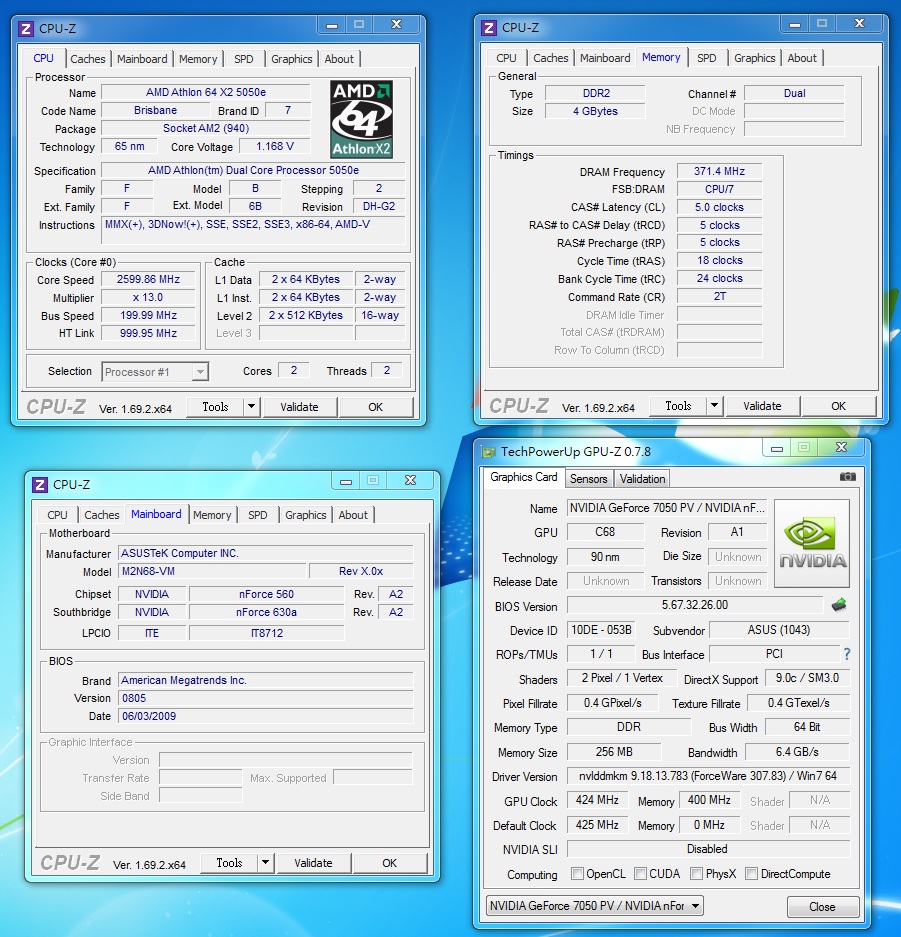Image resolution: width=901 pixels, height=937 pixels.
Task: Click OK button in Mainboard window
Action: point(389,863)
